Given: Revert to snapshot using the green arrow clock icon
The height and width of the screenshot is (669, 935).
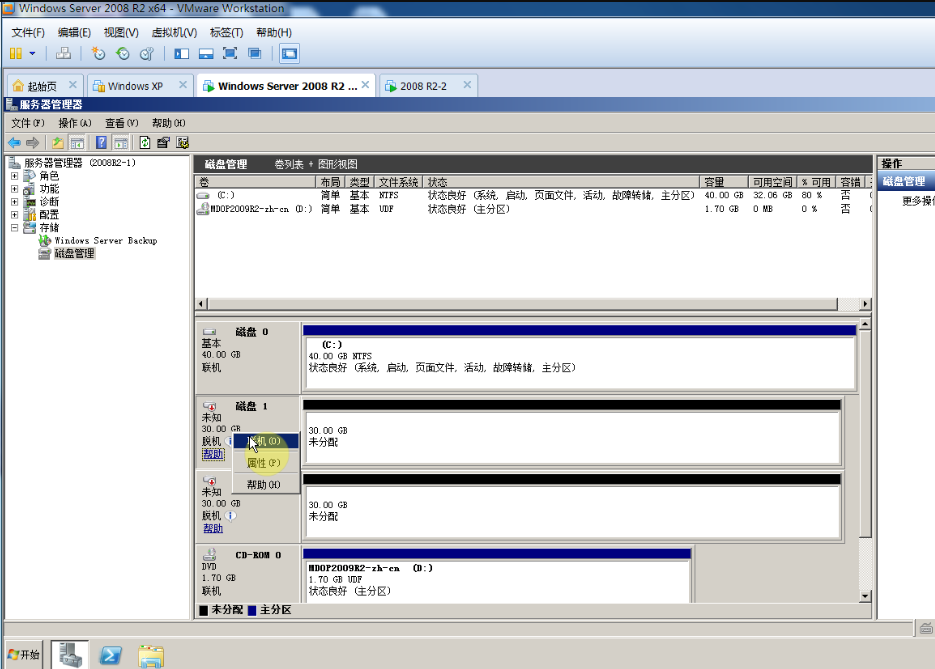Looking at the screenshot, I should tap(123, 54).
